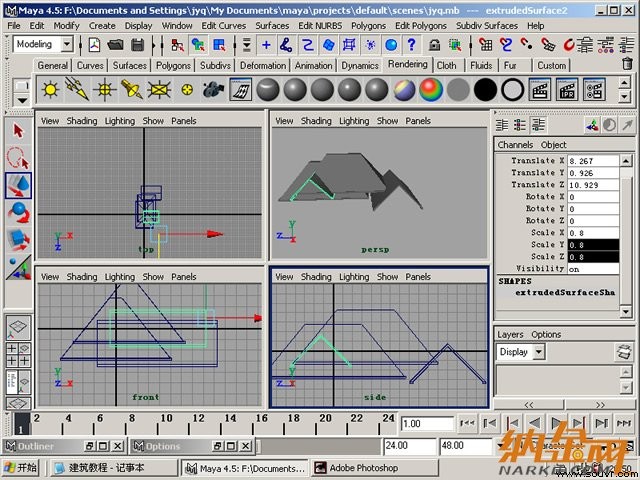The width and height of the screenshot is (640, 480).
Task: Open Show menu in front viewport
Action: point(153,277)
